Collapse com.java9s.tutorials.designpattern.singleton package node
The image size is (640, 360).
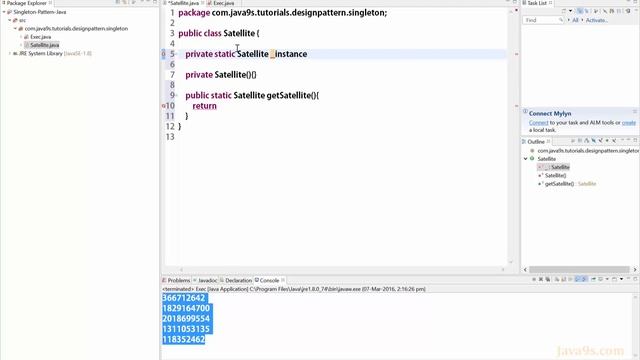pos(15,29)
